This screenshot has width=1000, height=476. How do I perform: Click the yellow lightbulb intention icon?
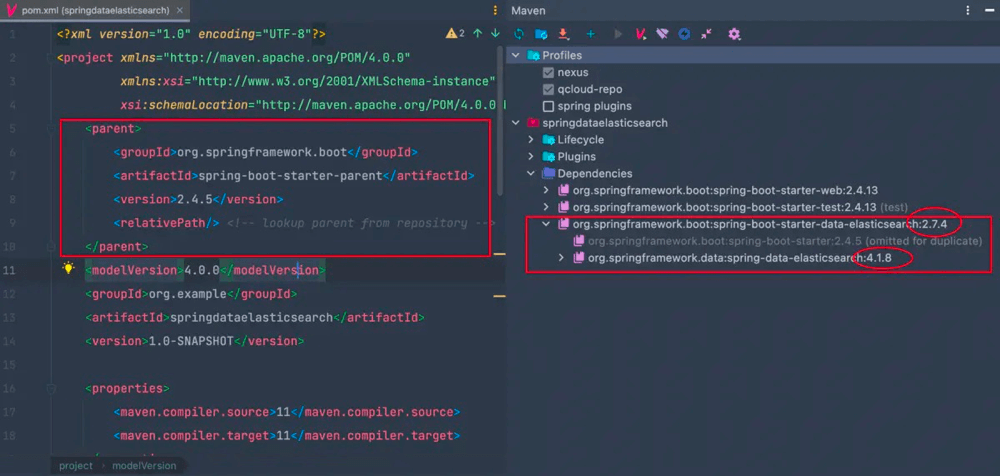68,269
